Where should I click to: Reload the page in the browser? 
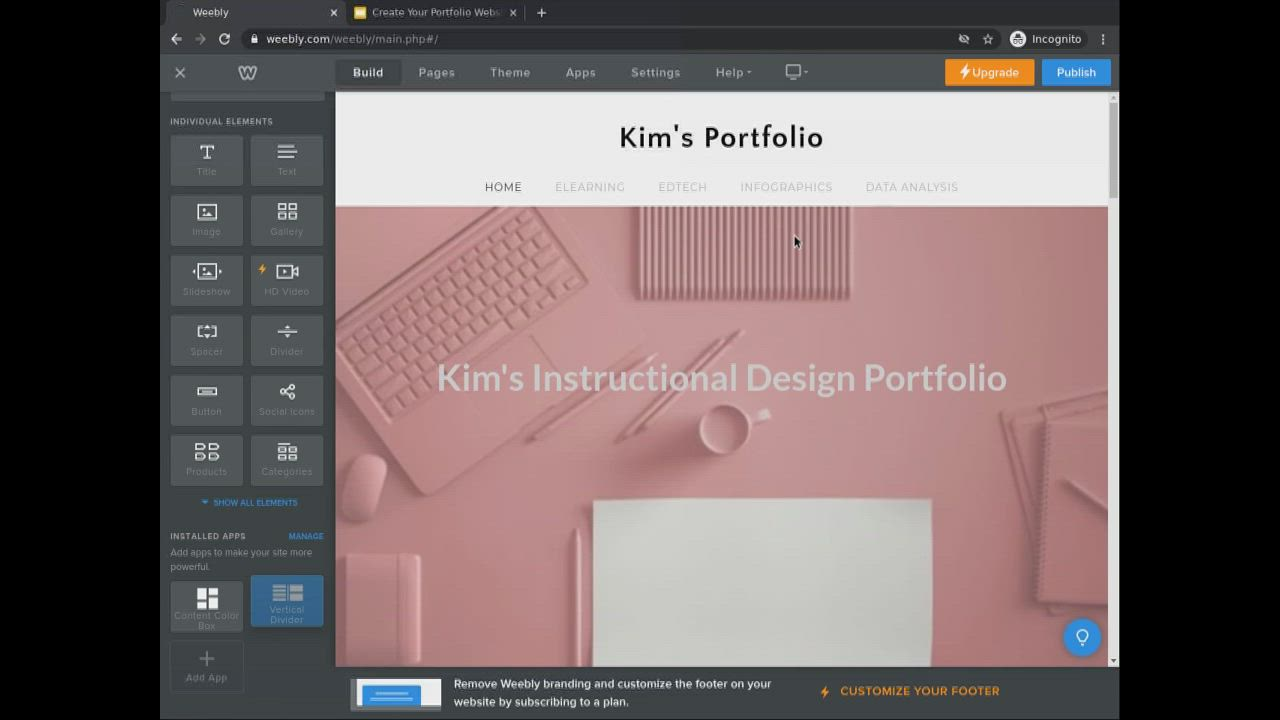pos(224,39)
